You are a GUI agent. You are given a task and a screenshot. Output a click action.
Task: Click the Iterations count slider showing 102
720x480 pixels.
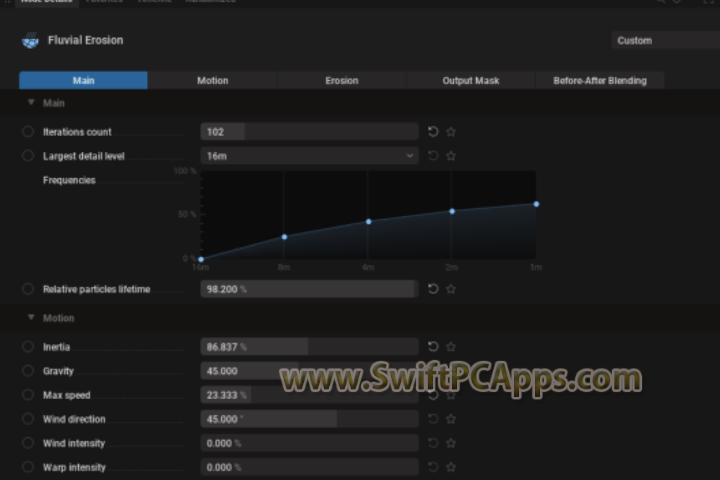click(309, 132)
